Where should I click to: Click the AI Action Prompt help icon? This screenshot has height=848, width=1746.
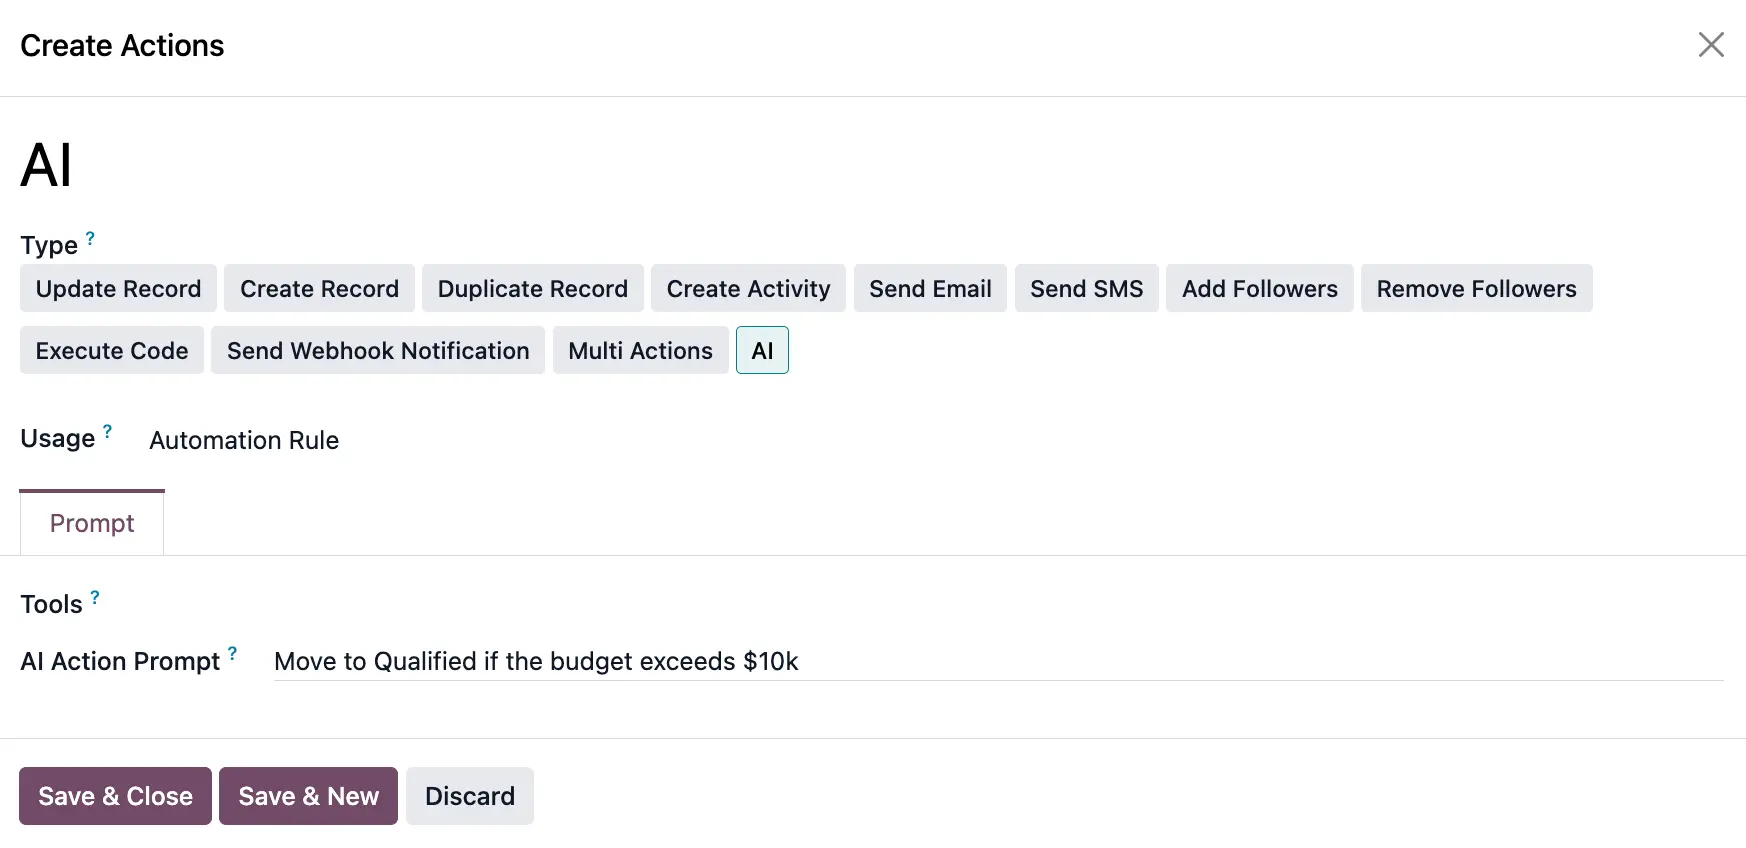(232, 653)
